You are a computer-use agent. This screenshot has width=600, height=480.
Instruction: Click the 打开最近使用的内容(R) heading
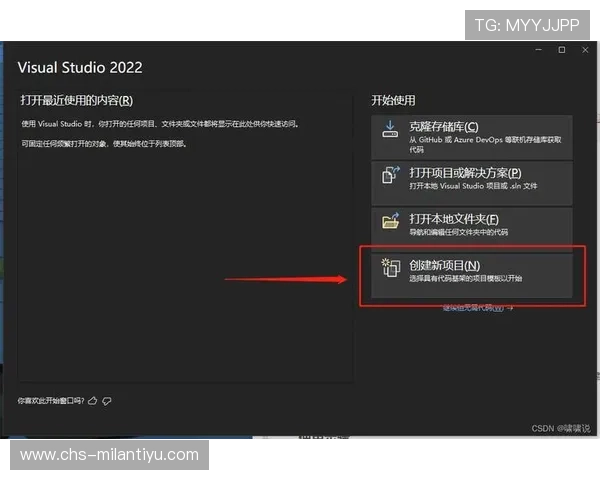pos(76,101)
